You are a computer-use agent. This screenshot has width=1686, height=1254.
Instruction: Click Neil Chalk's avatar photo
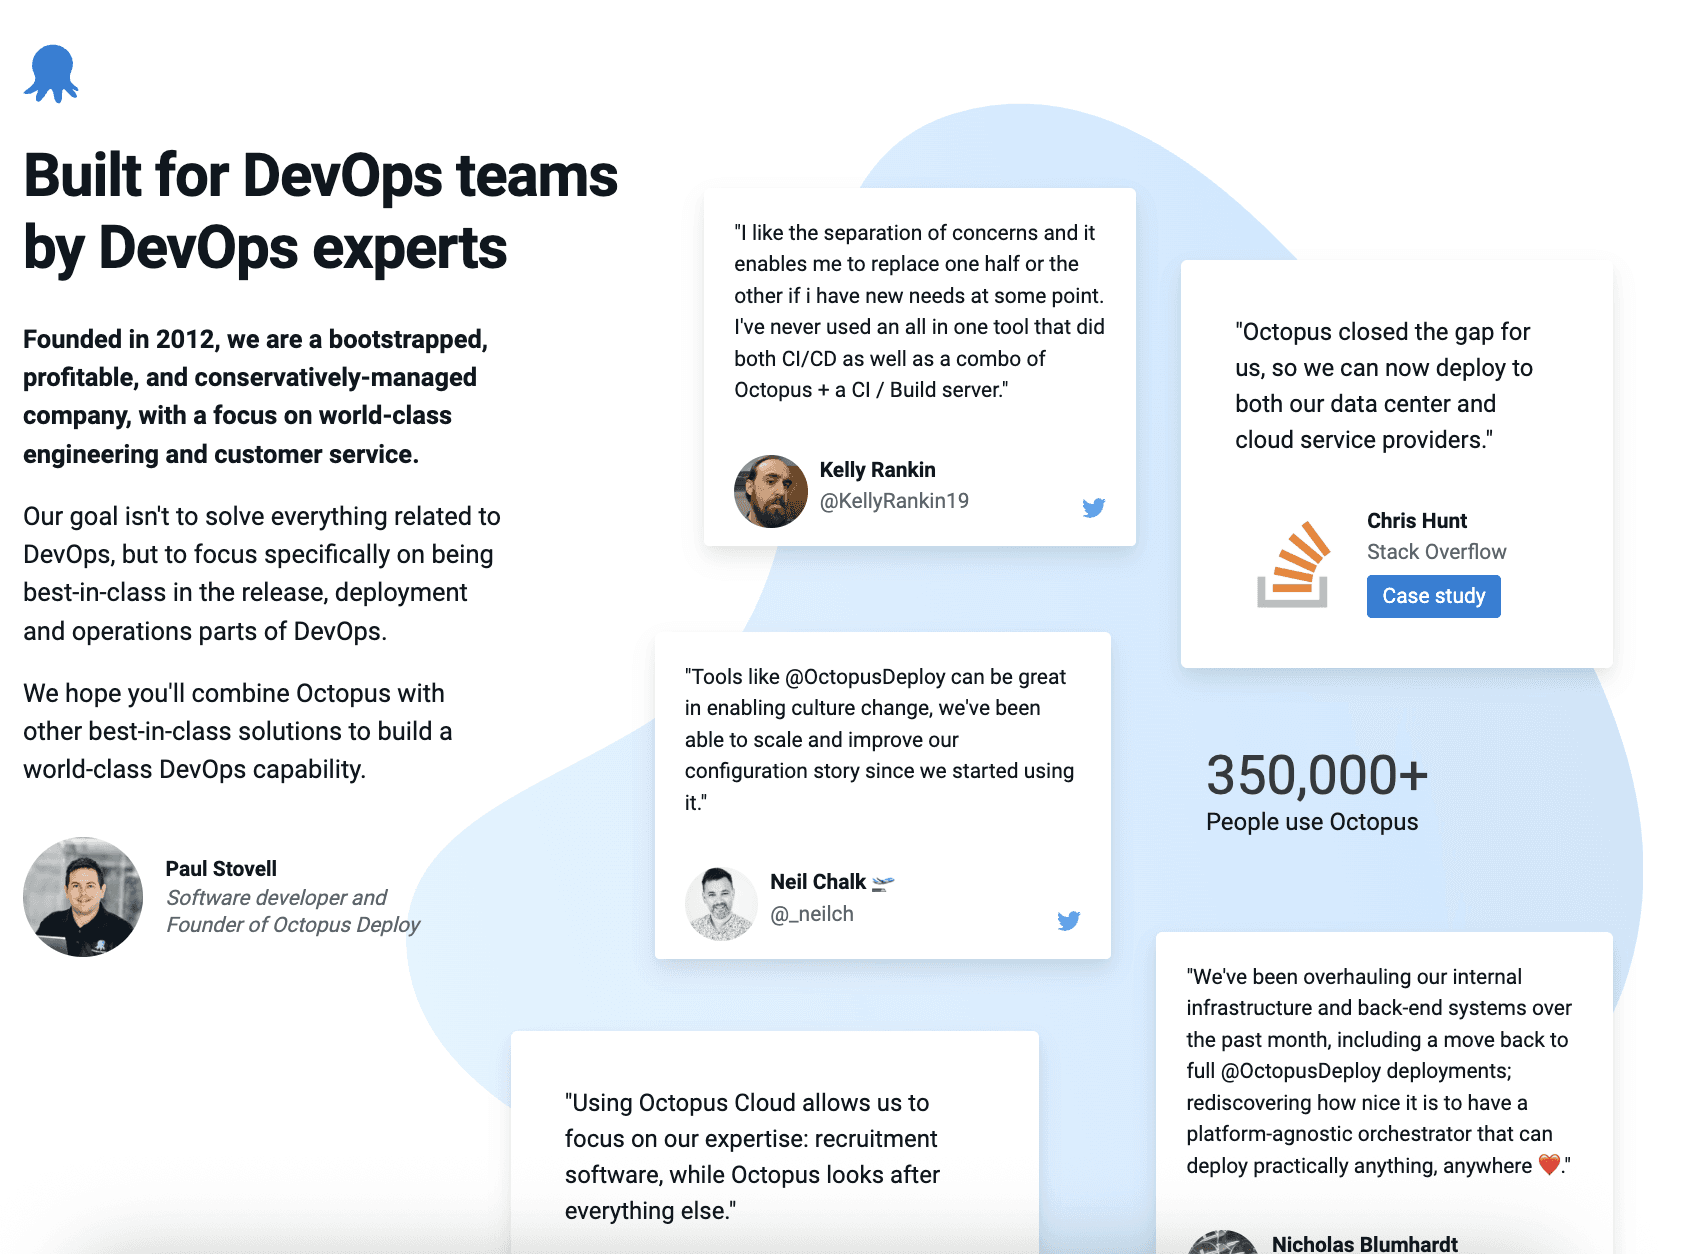tap(721, 904)
